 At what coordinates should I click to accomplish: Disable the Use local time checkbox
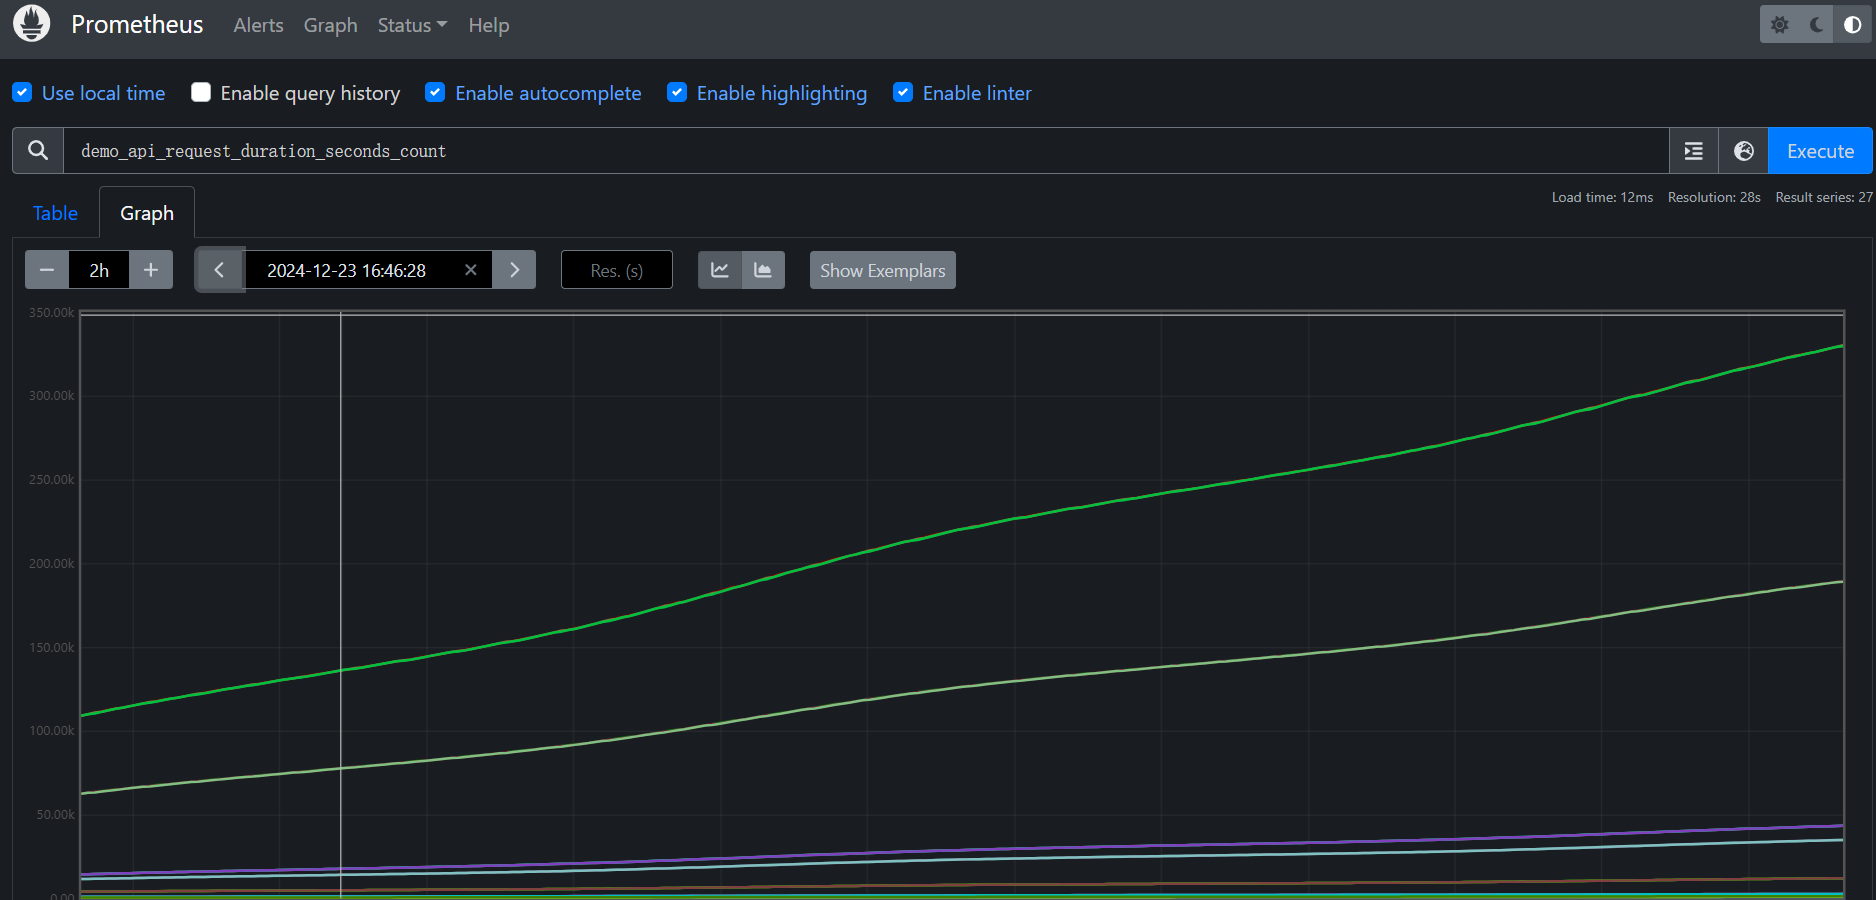22,93
